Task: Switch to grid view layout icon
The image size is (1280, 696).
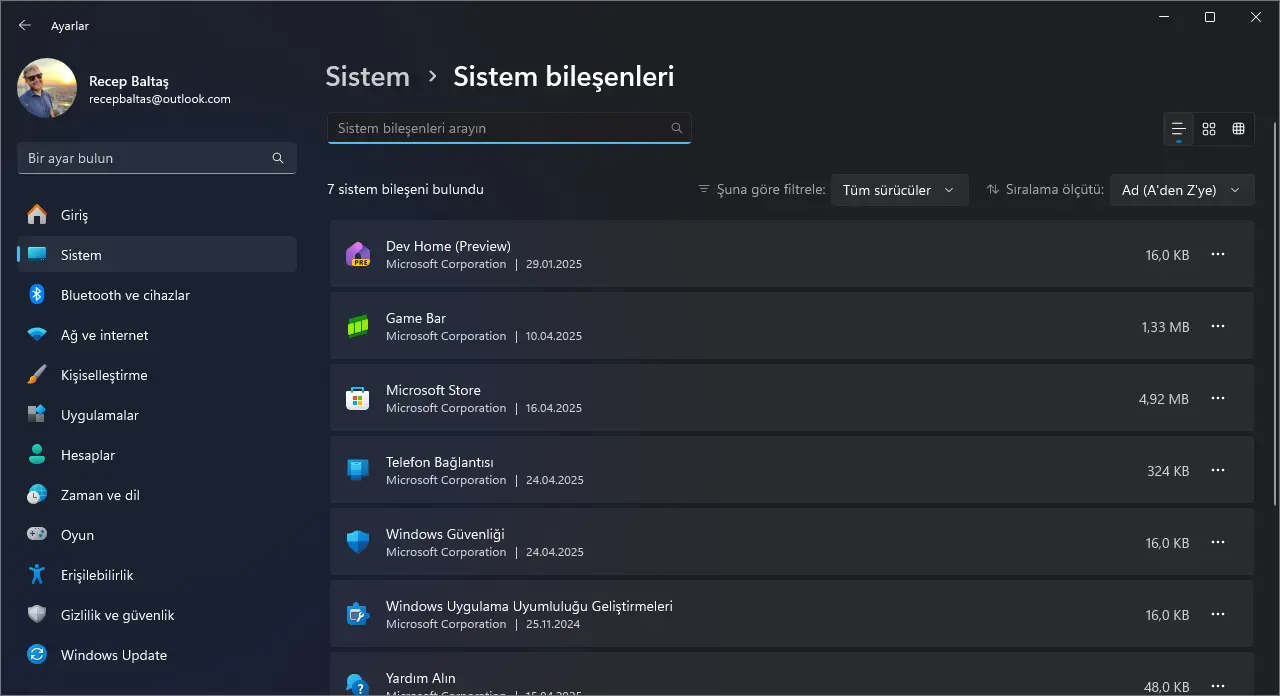Action: (1209, 129)
